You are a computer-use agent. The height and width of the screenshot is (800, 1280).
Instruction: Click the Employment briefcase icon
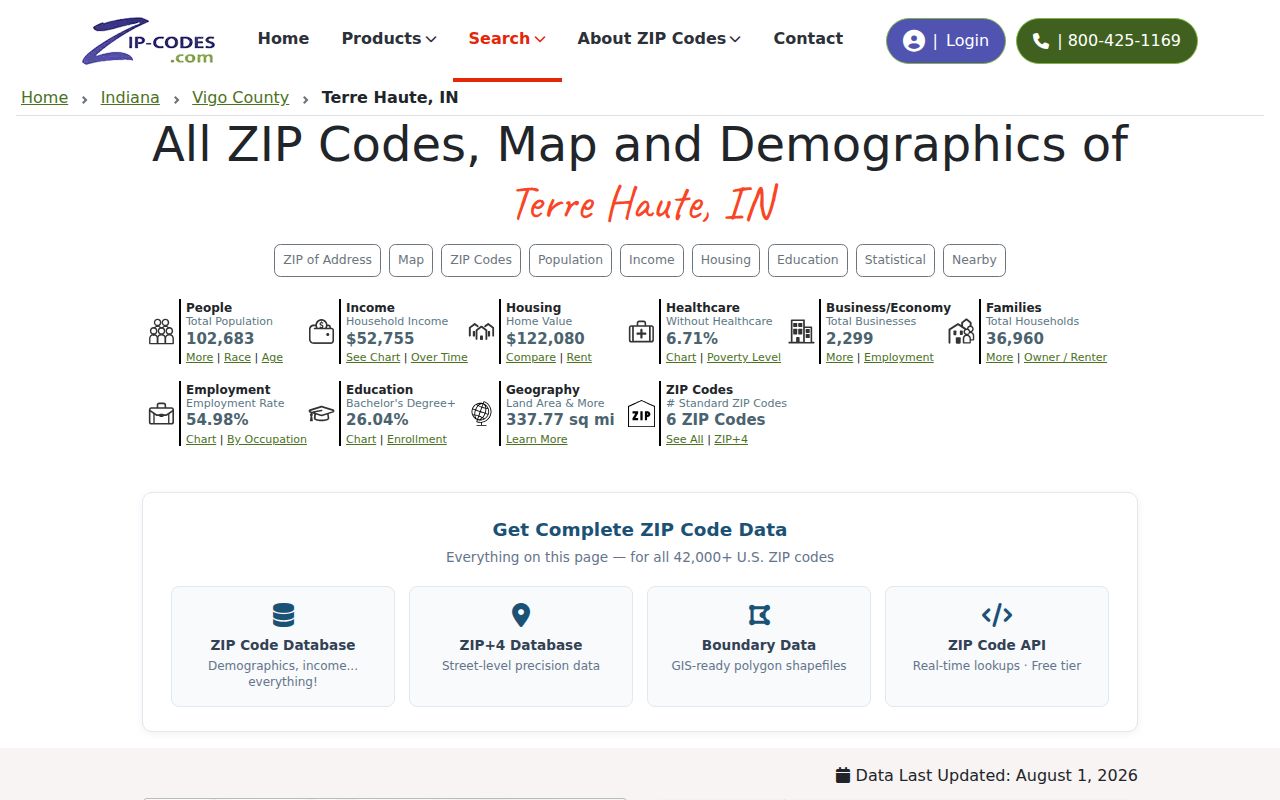tap(161, 414)
